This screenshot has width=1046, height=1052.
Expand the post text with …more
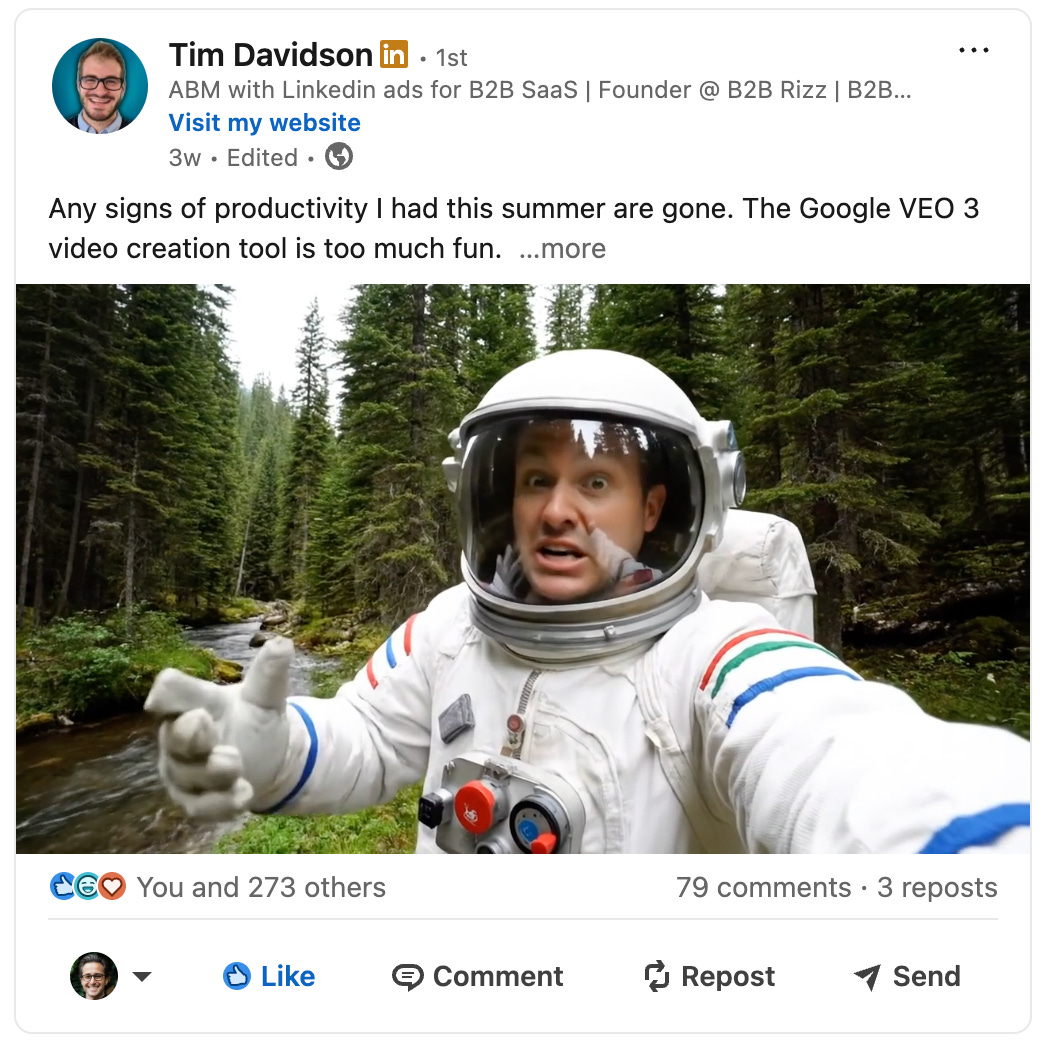[562, 249]
